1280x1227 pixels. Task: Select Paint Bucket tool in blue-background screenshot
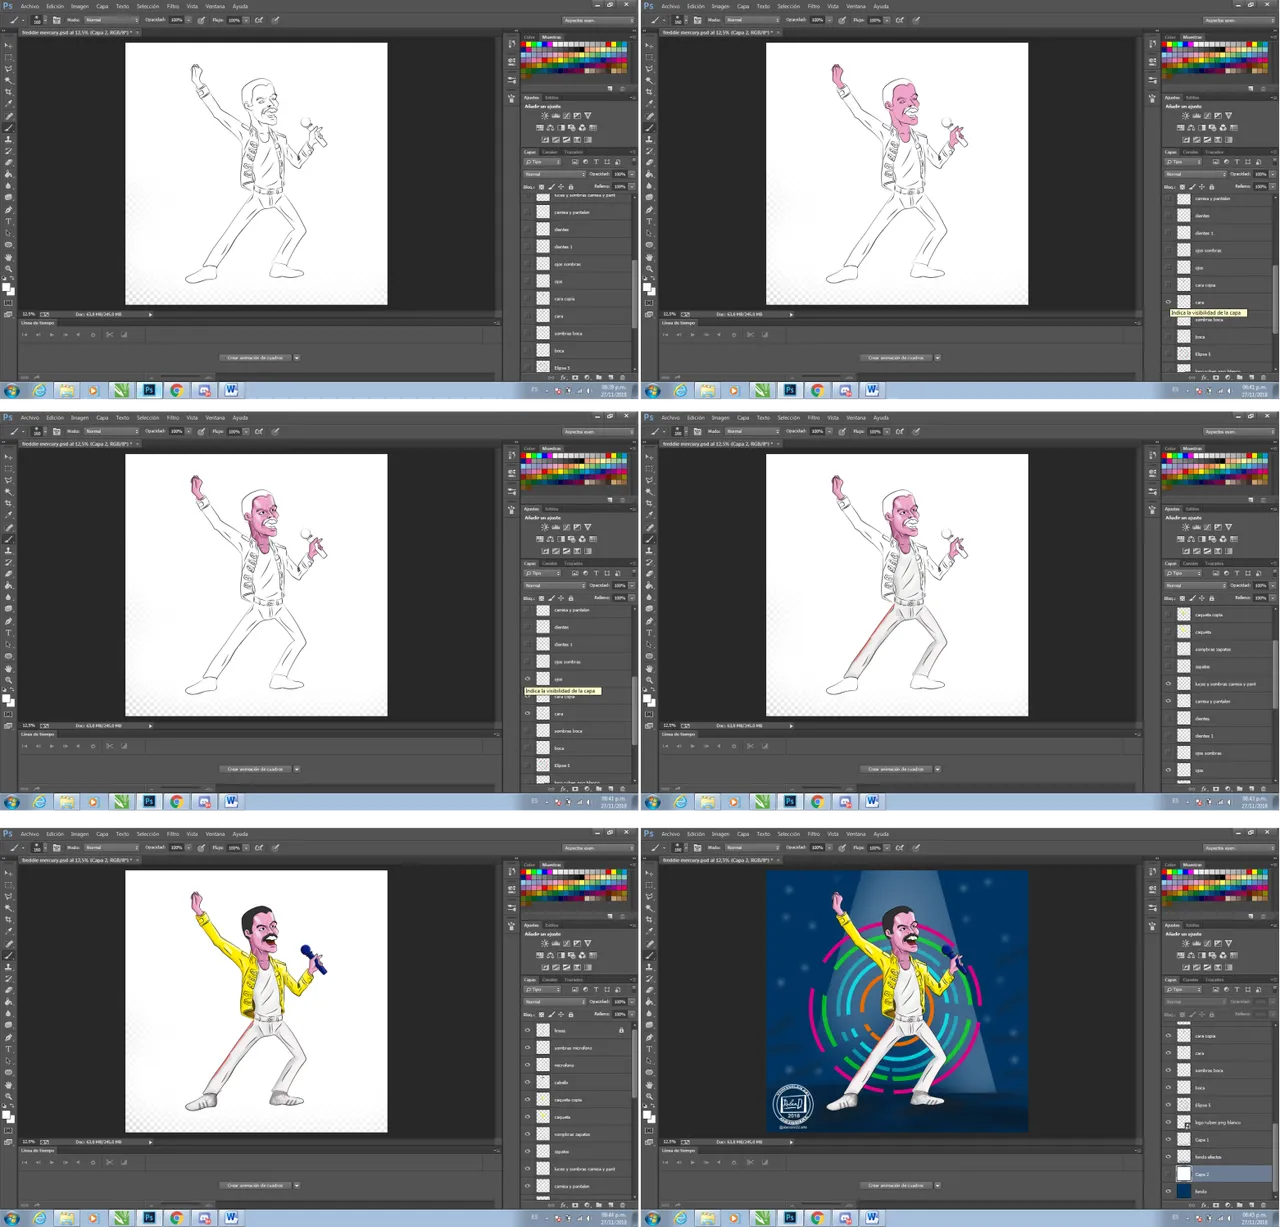tap(649, 1001)
